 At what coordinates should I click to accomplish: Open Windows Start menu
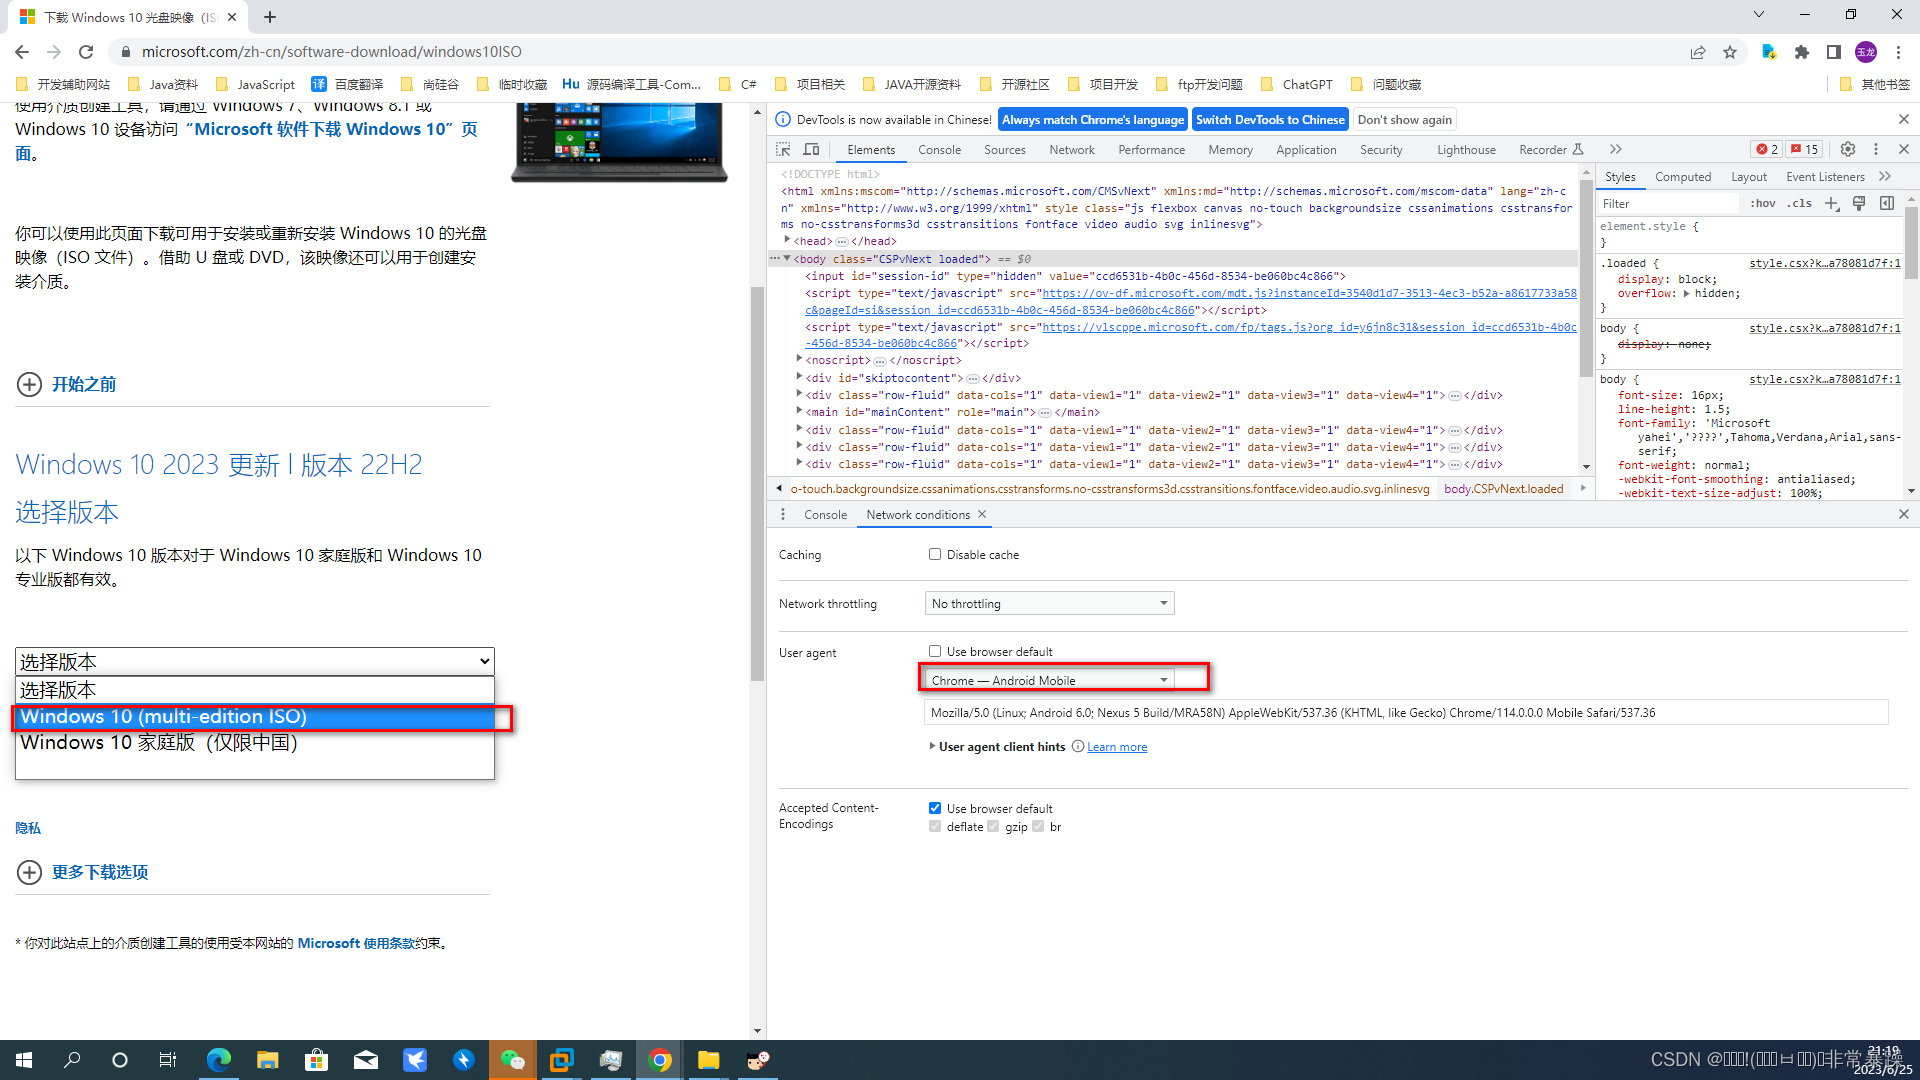[24, 1060]
